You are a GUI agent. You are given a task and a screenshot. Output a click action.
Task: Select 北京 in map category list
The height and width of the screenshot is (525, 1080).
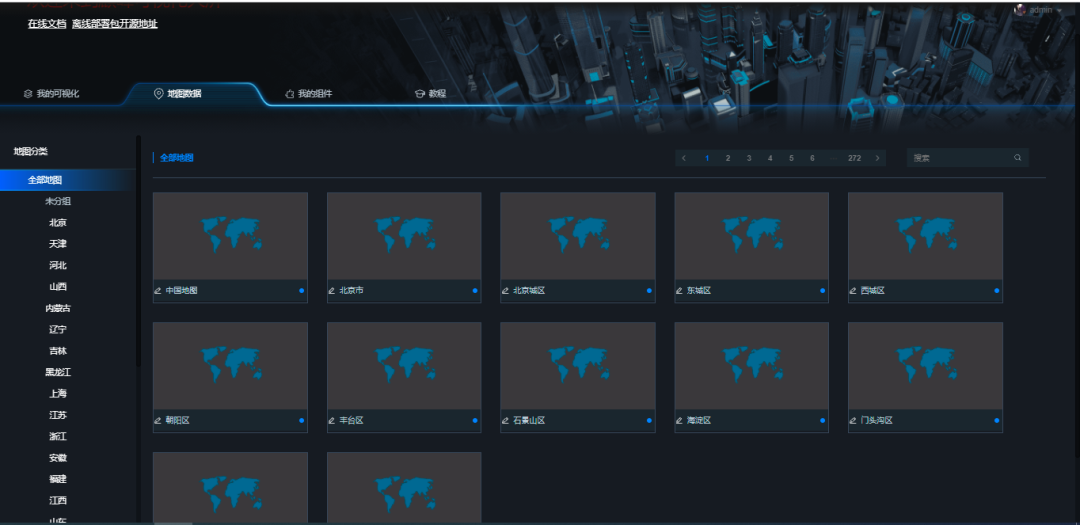coord(58,223)
